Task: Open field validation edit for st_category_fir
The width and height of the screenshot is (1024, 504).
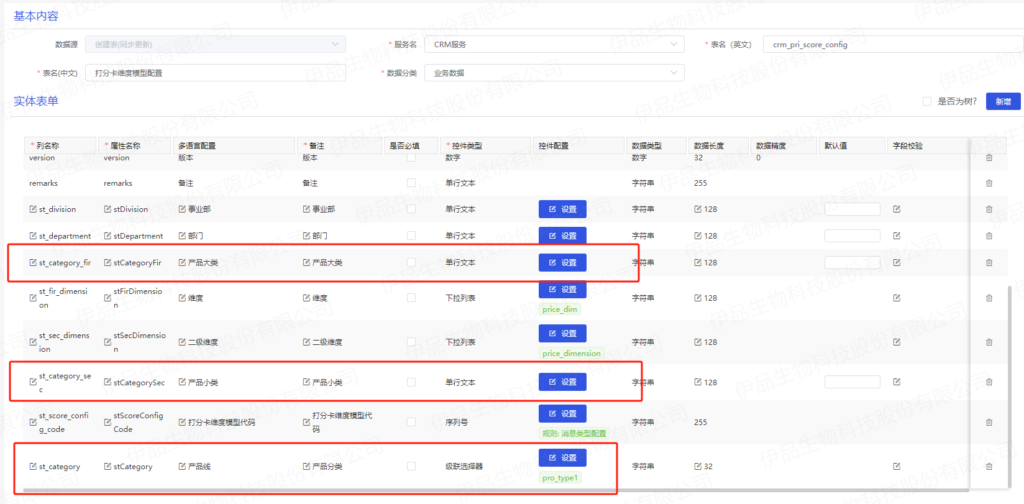Action: tap(897, 262)
